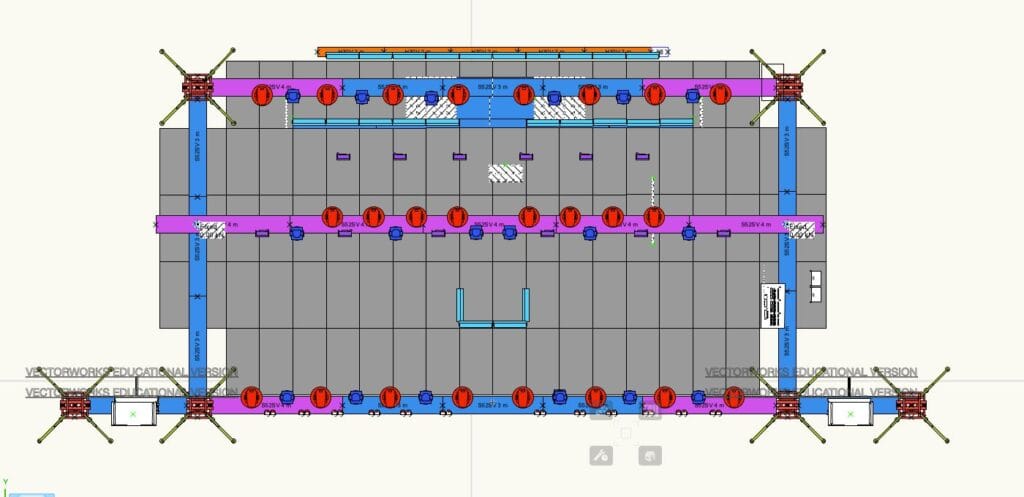Click the faint gray icon right of wrench icon

point(650,456)
